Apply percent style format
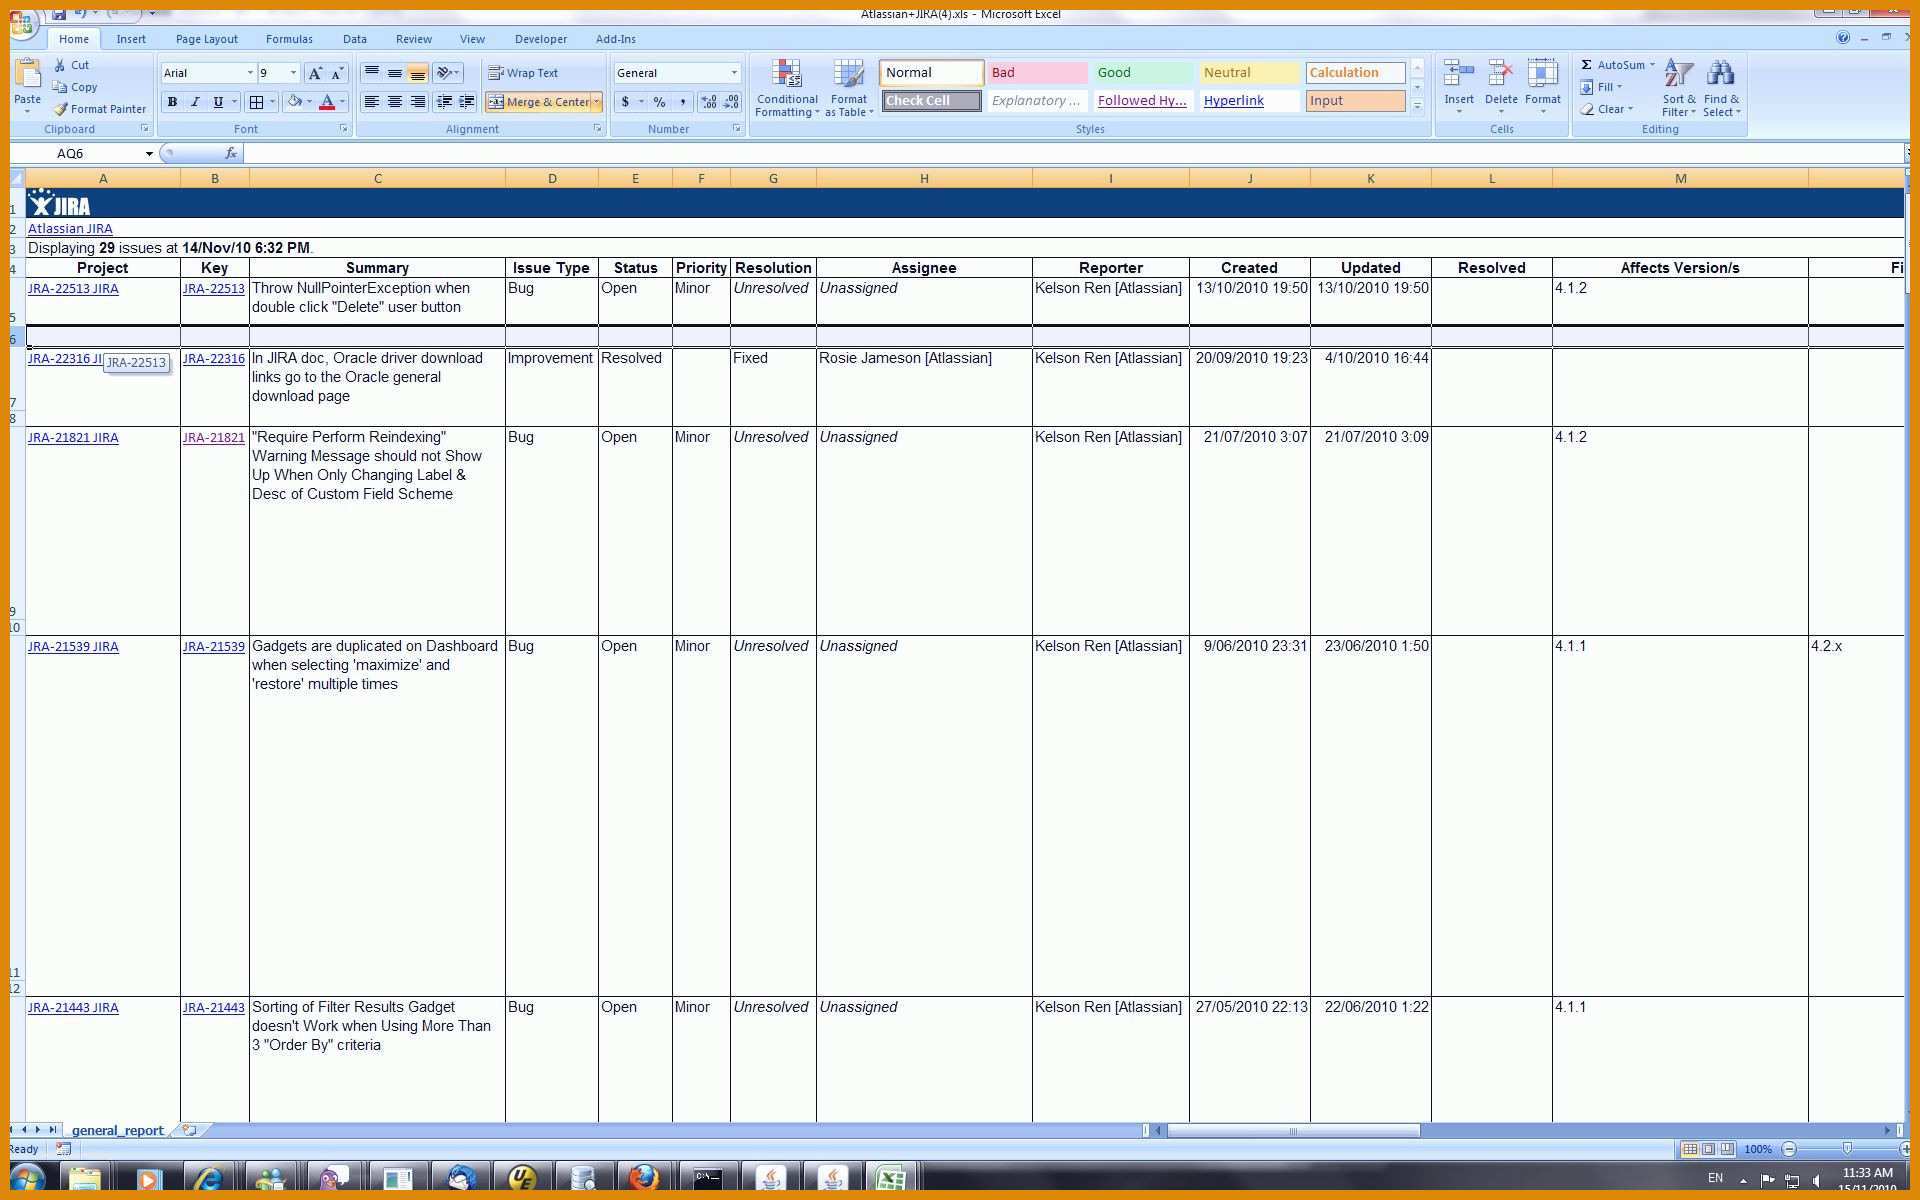The image size is (1920, 1200). click(659, 102)
